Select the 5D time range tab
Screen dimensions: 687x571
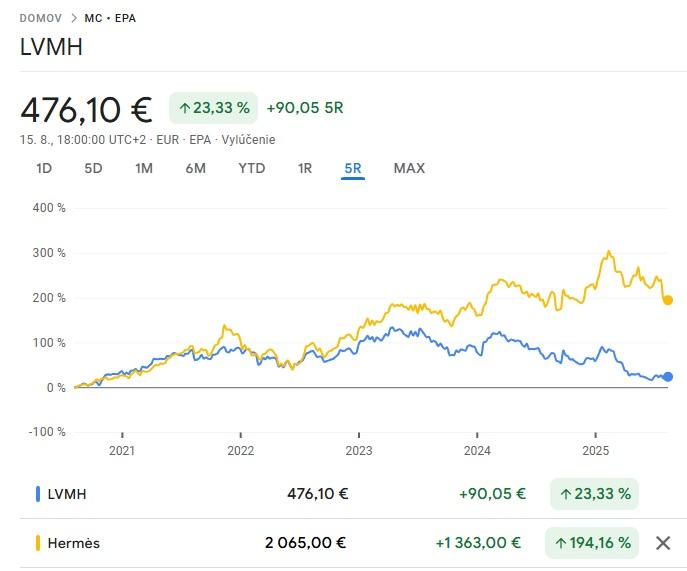point(93,168)
